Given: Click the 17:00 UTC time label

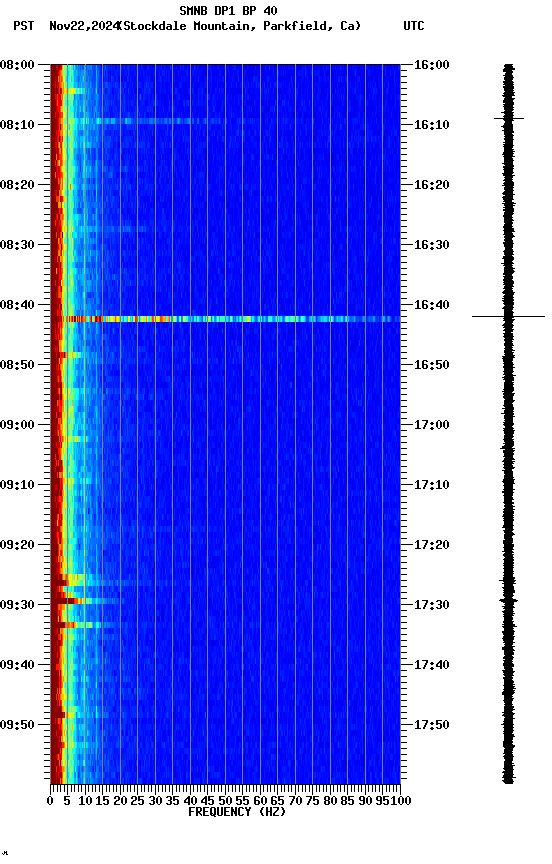Looking at the screenshot, I should [x=431, y=425].
